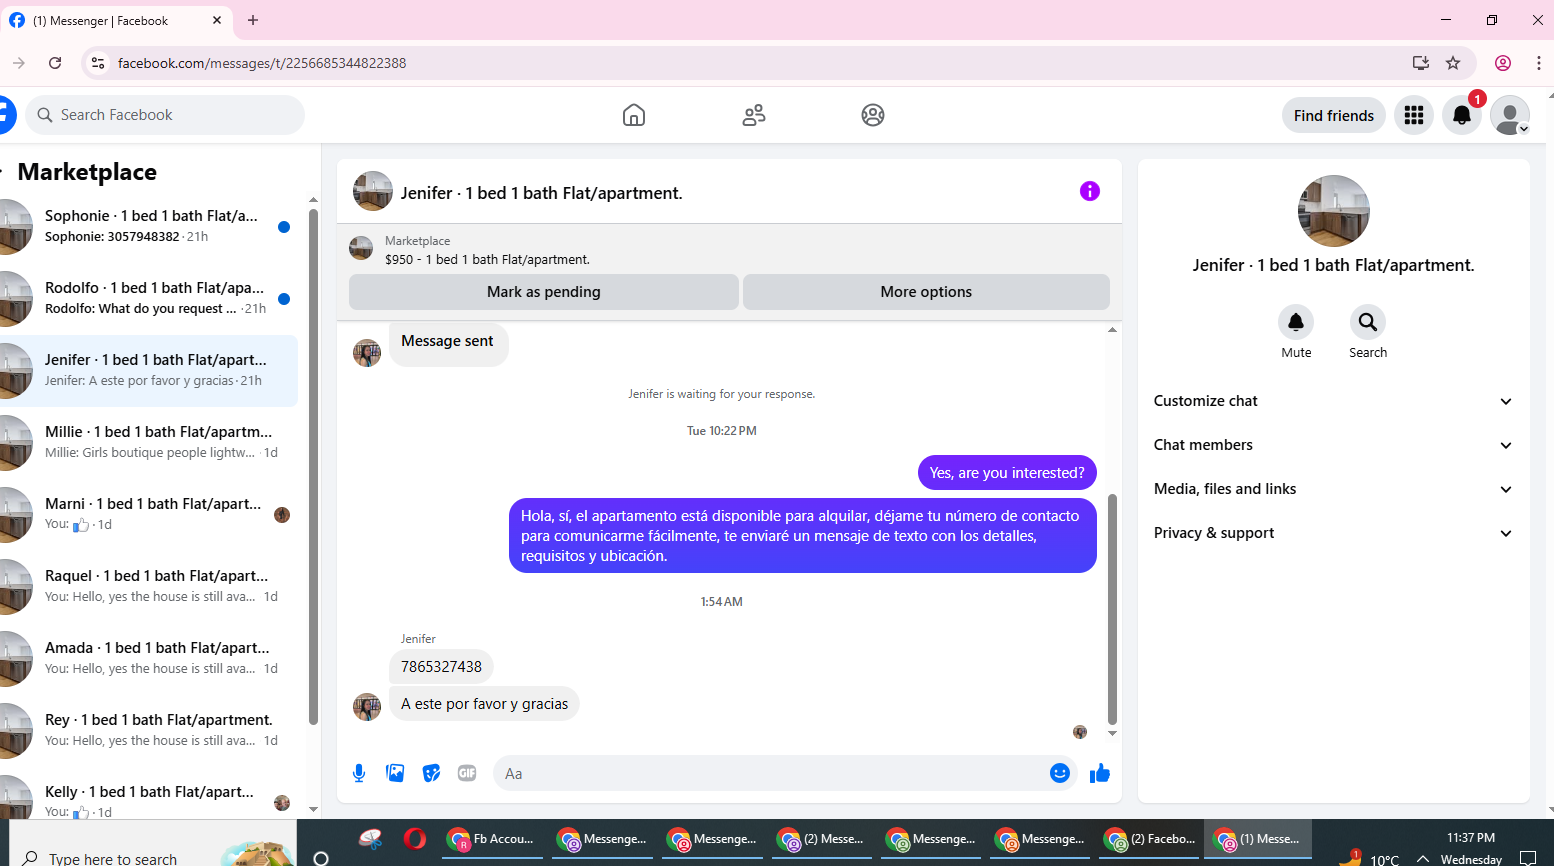This screenshot has width=1554, height=866.
Task: Open Amada's conversation in the list
Action: [x=150, y=658]
